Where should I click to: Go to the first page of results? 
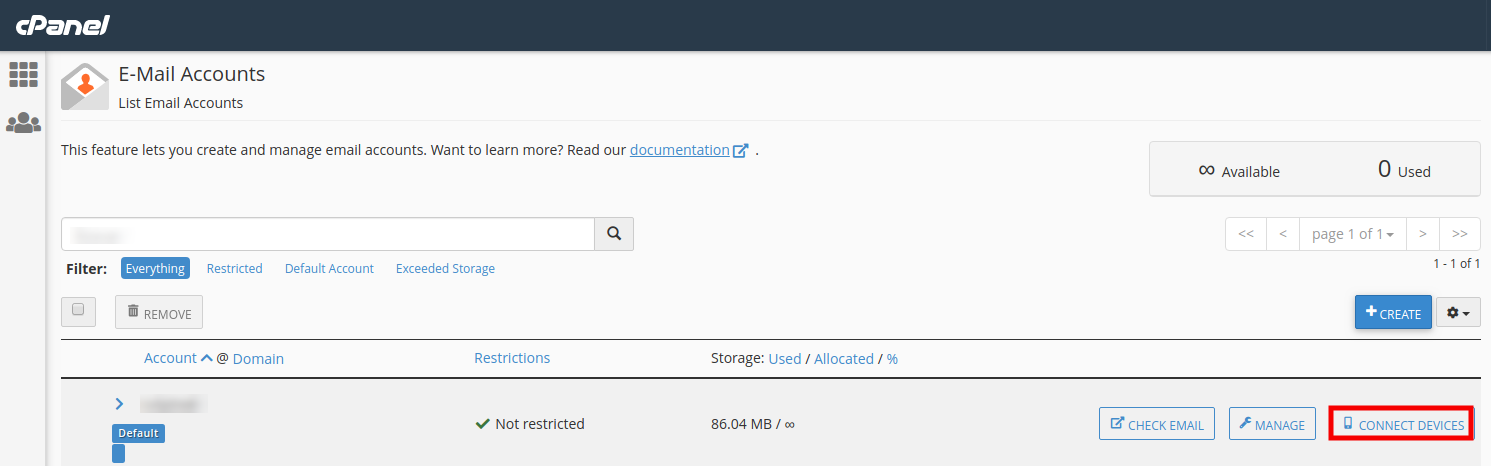pyautogui.click(x=1246, y=234)
